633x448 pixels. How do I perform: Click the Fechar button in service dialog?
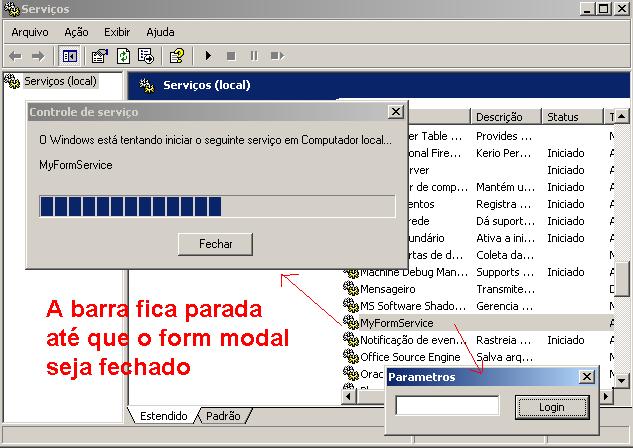[215, 244]
